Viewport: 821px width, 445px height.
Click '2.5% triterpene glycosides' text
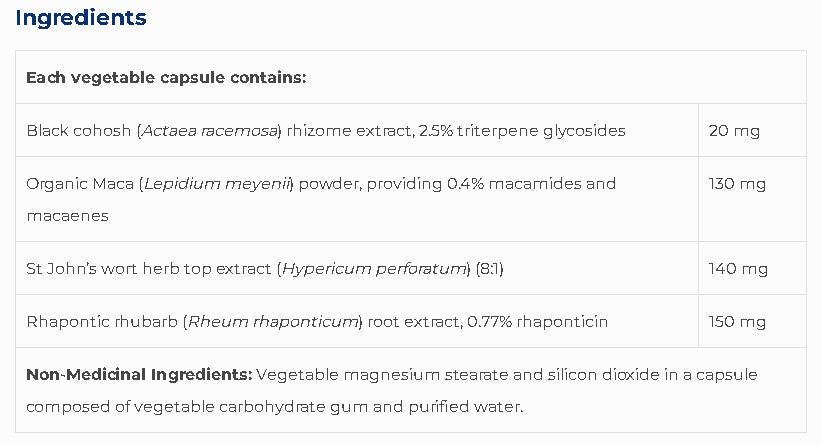click(527, 131)
